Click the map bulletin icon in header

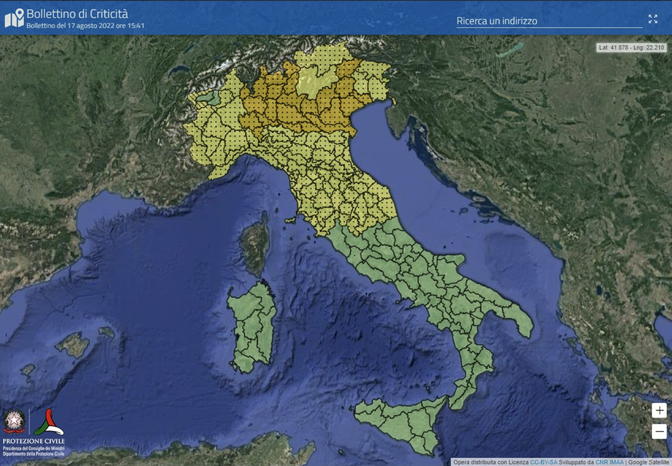[13, 18]
